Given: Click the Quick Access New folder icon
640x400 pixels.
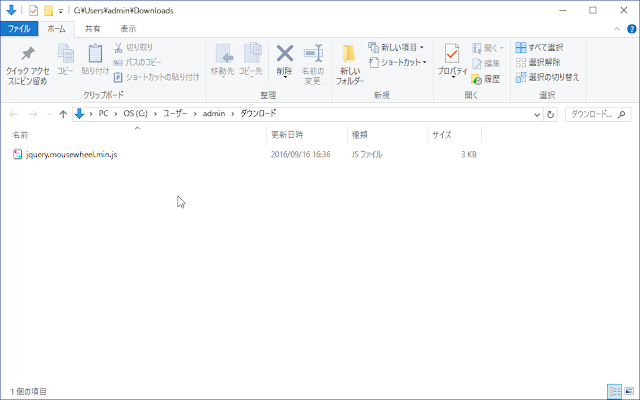Looking at the screenshot, I should [49, 11].
